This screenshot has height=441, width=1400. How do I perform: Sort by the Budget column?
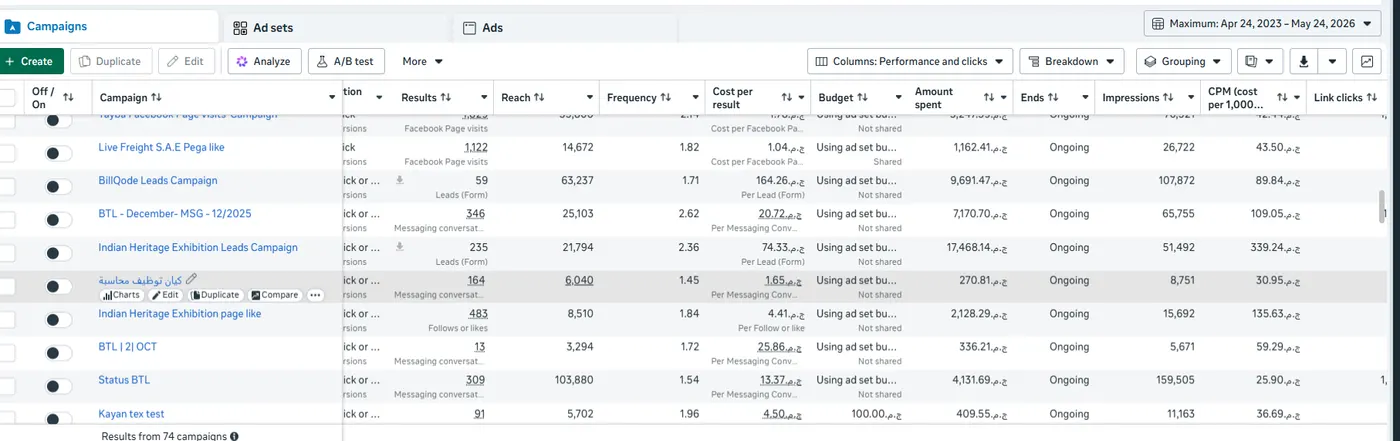click(x=862, y=97)
